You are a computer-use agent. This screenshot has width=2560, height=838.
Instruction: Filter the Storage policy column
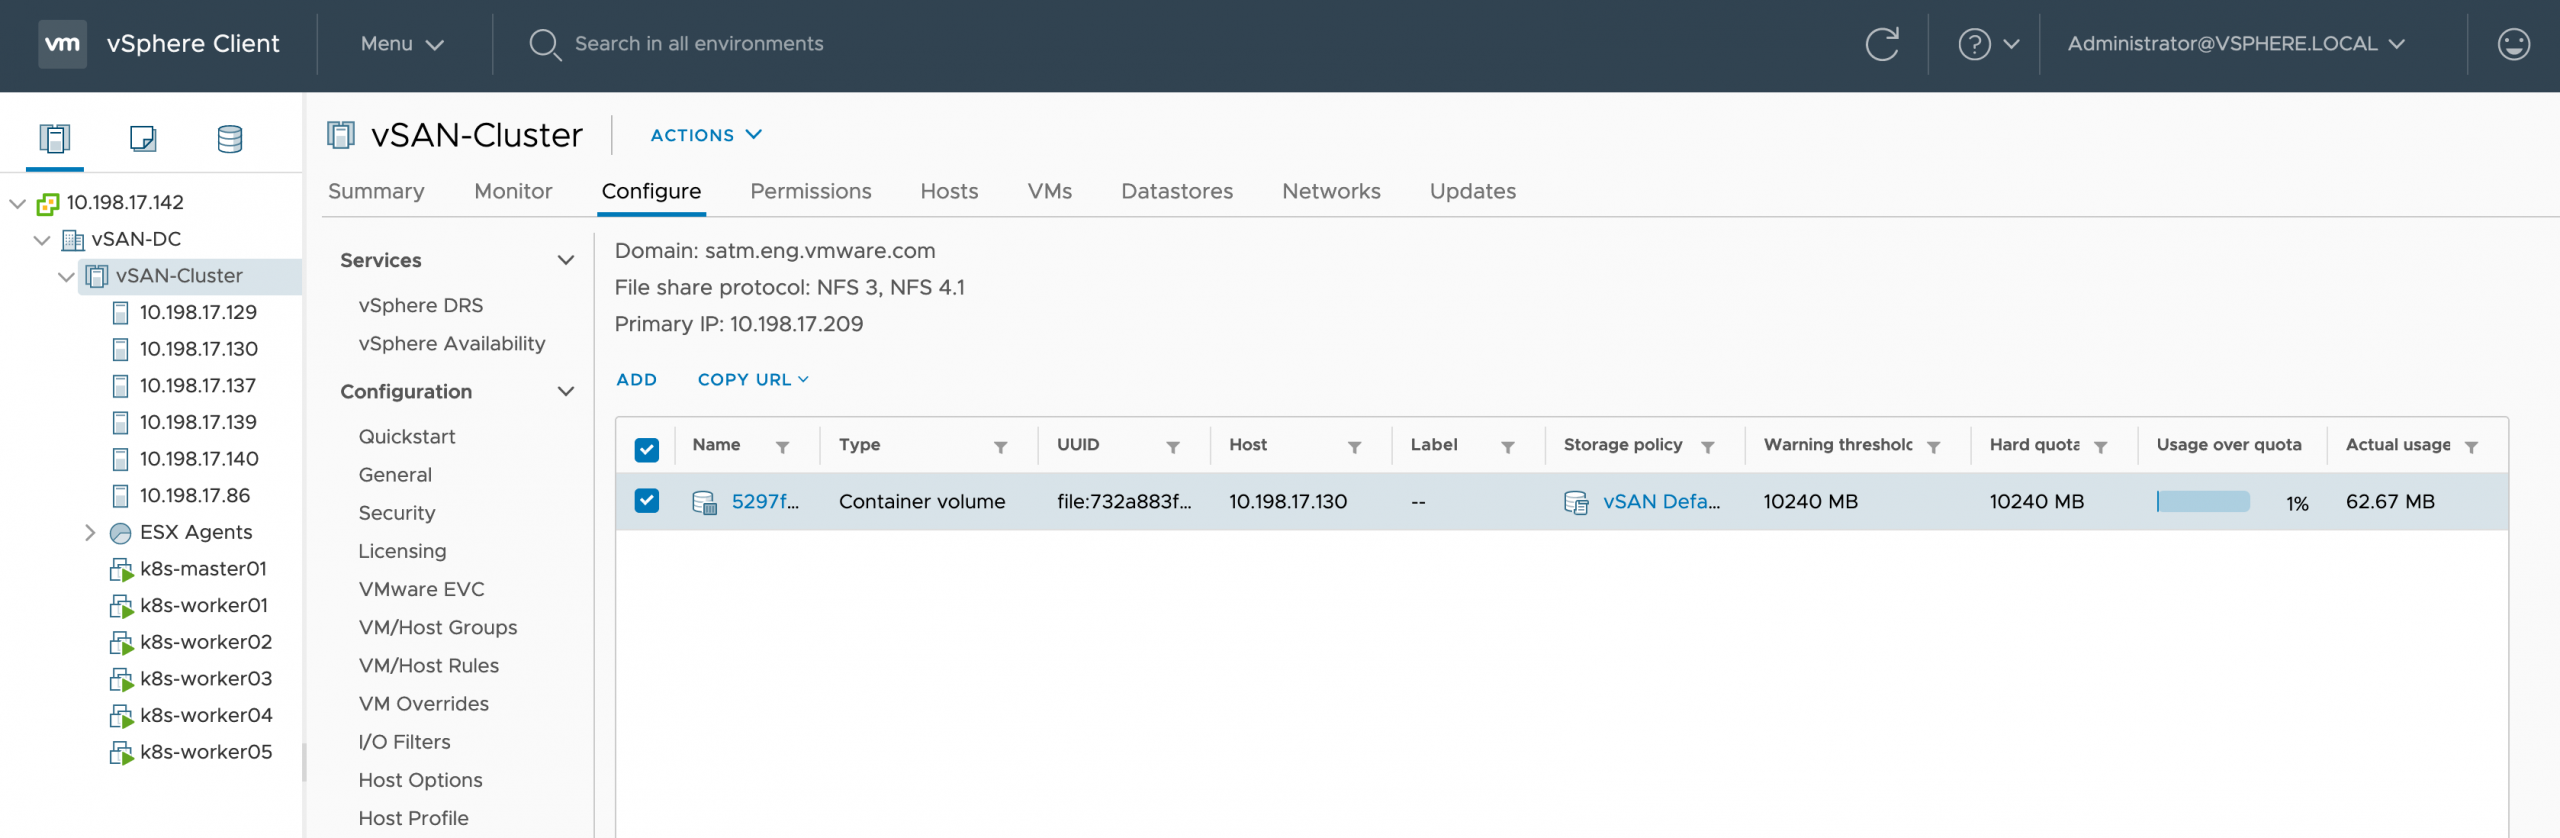[x=1708, y=447]
